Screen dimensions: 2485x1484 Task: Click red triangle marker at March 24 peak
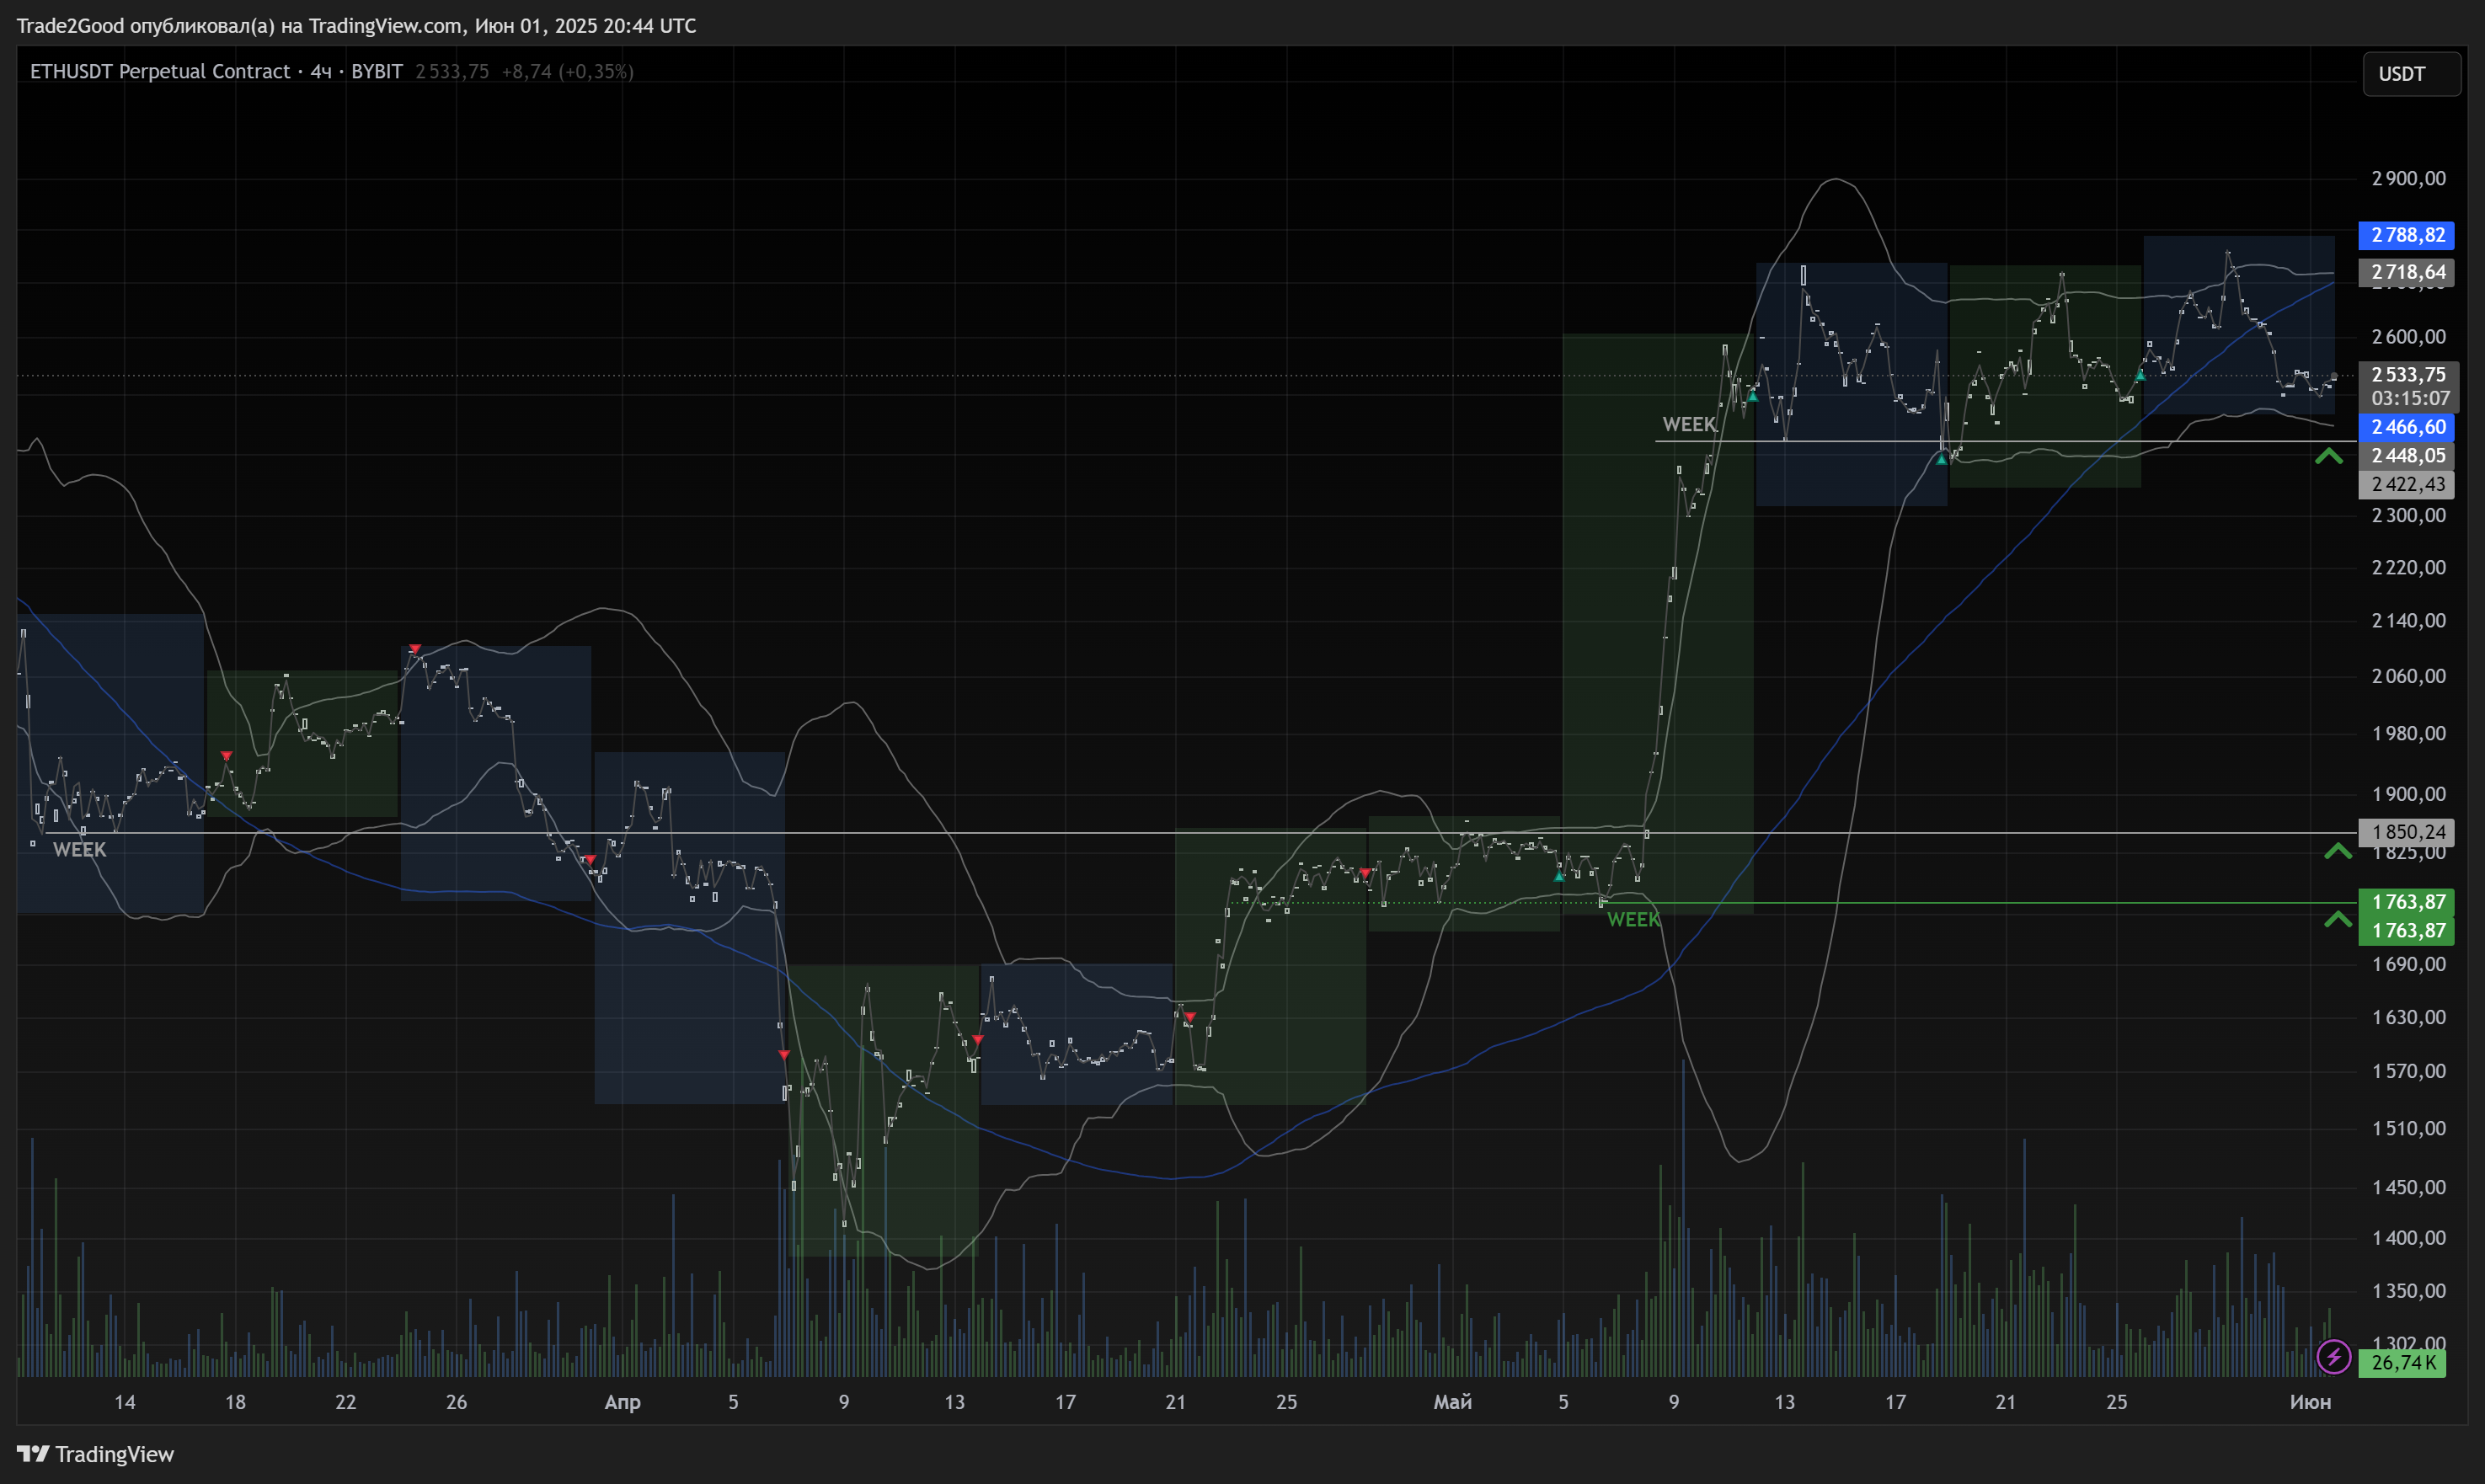pos(415,649)
